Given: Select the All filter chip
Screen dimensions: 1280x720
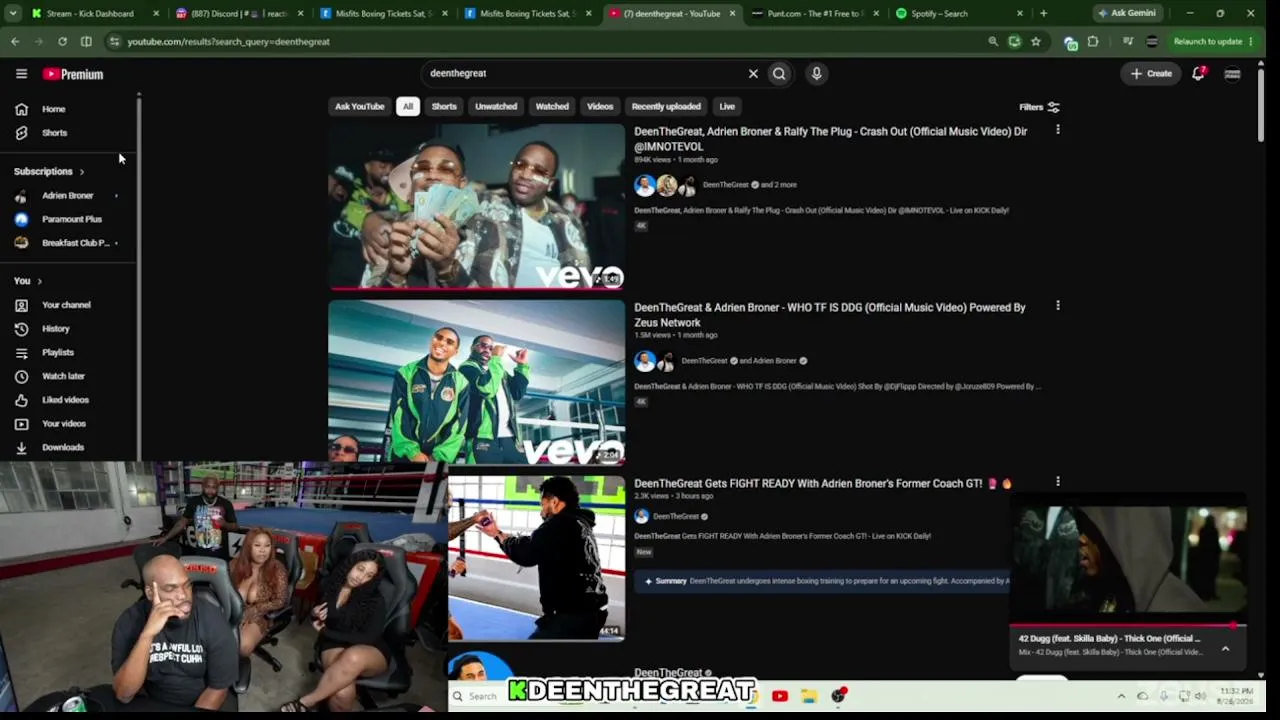Looking at the screenshot, I should [x=407, y=106].
